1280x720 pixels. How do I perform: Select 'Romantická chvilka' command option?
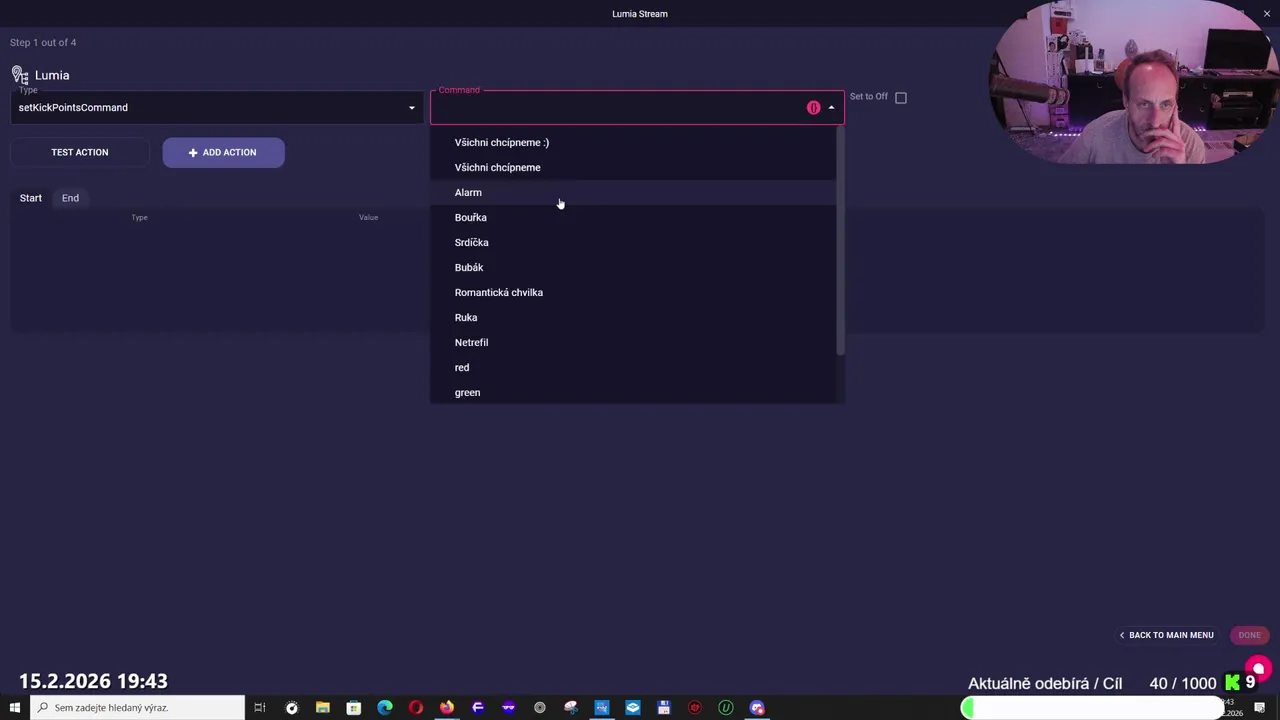pos(634,292)
